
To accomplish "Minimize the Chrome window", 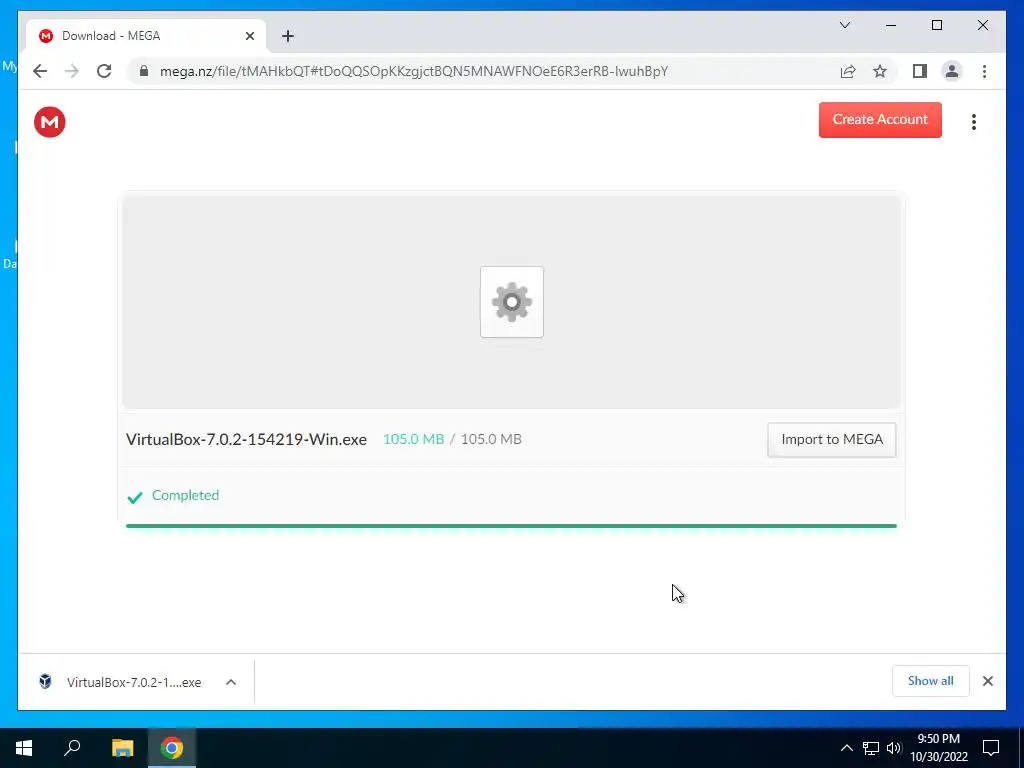I will [891, 25].
